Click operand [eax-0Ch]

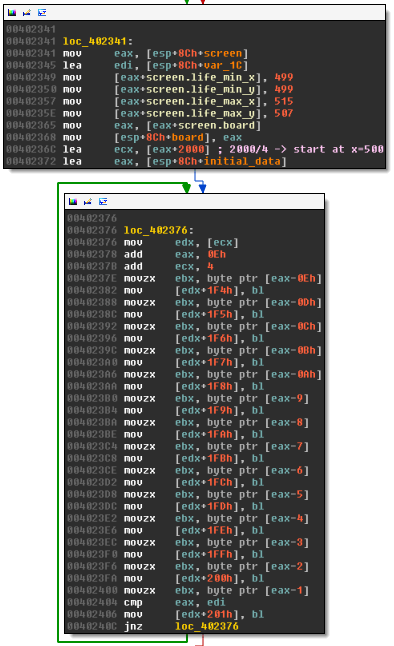coord(293,326)
